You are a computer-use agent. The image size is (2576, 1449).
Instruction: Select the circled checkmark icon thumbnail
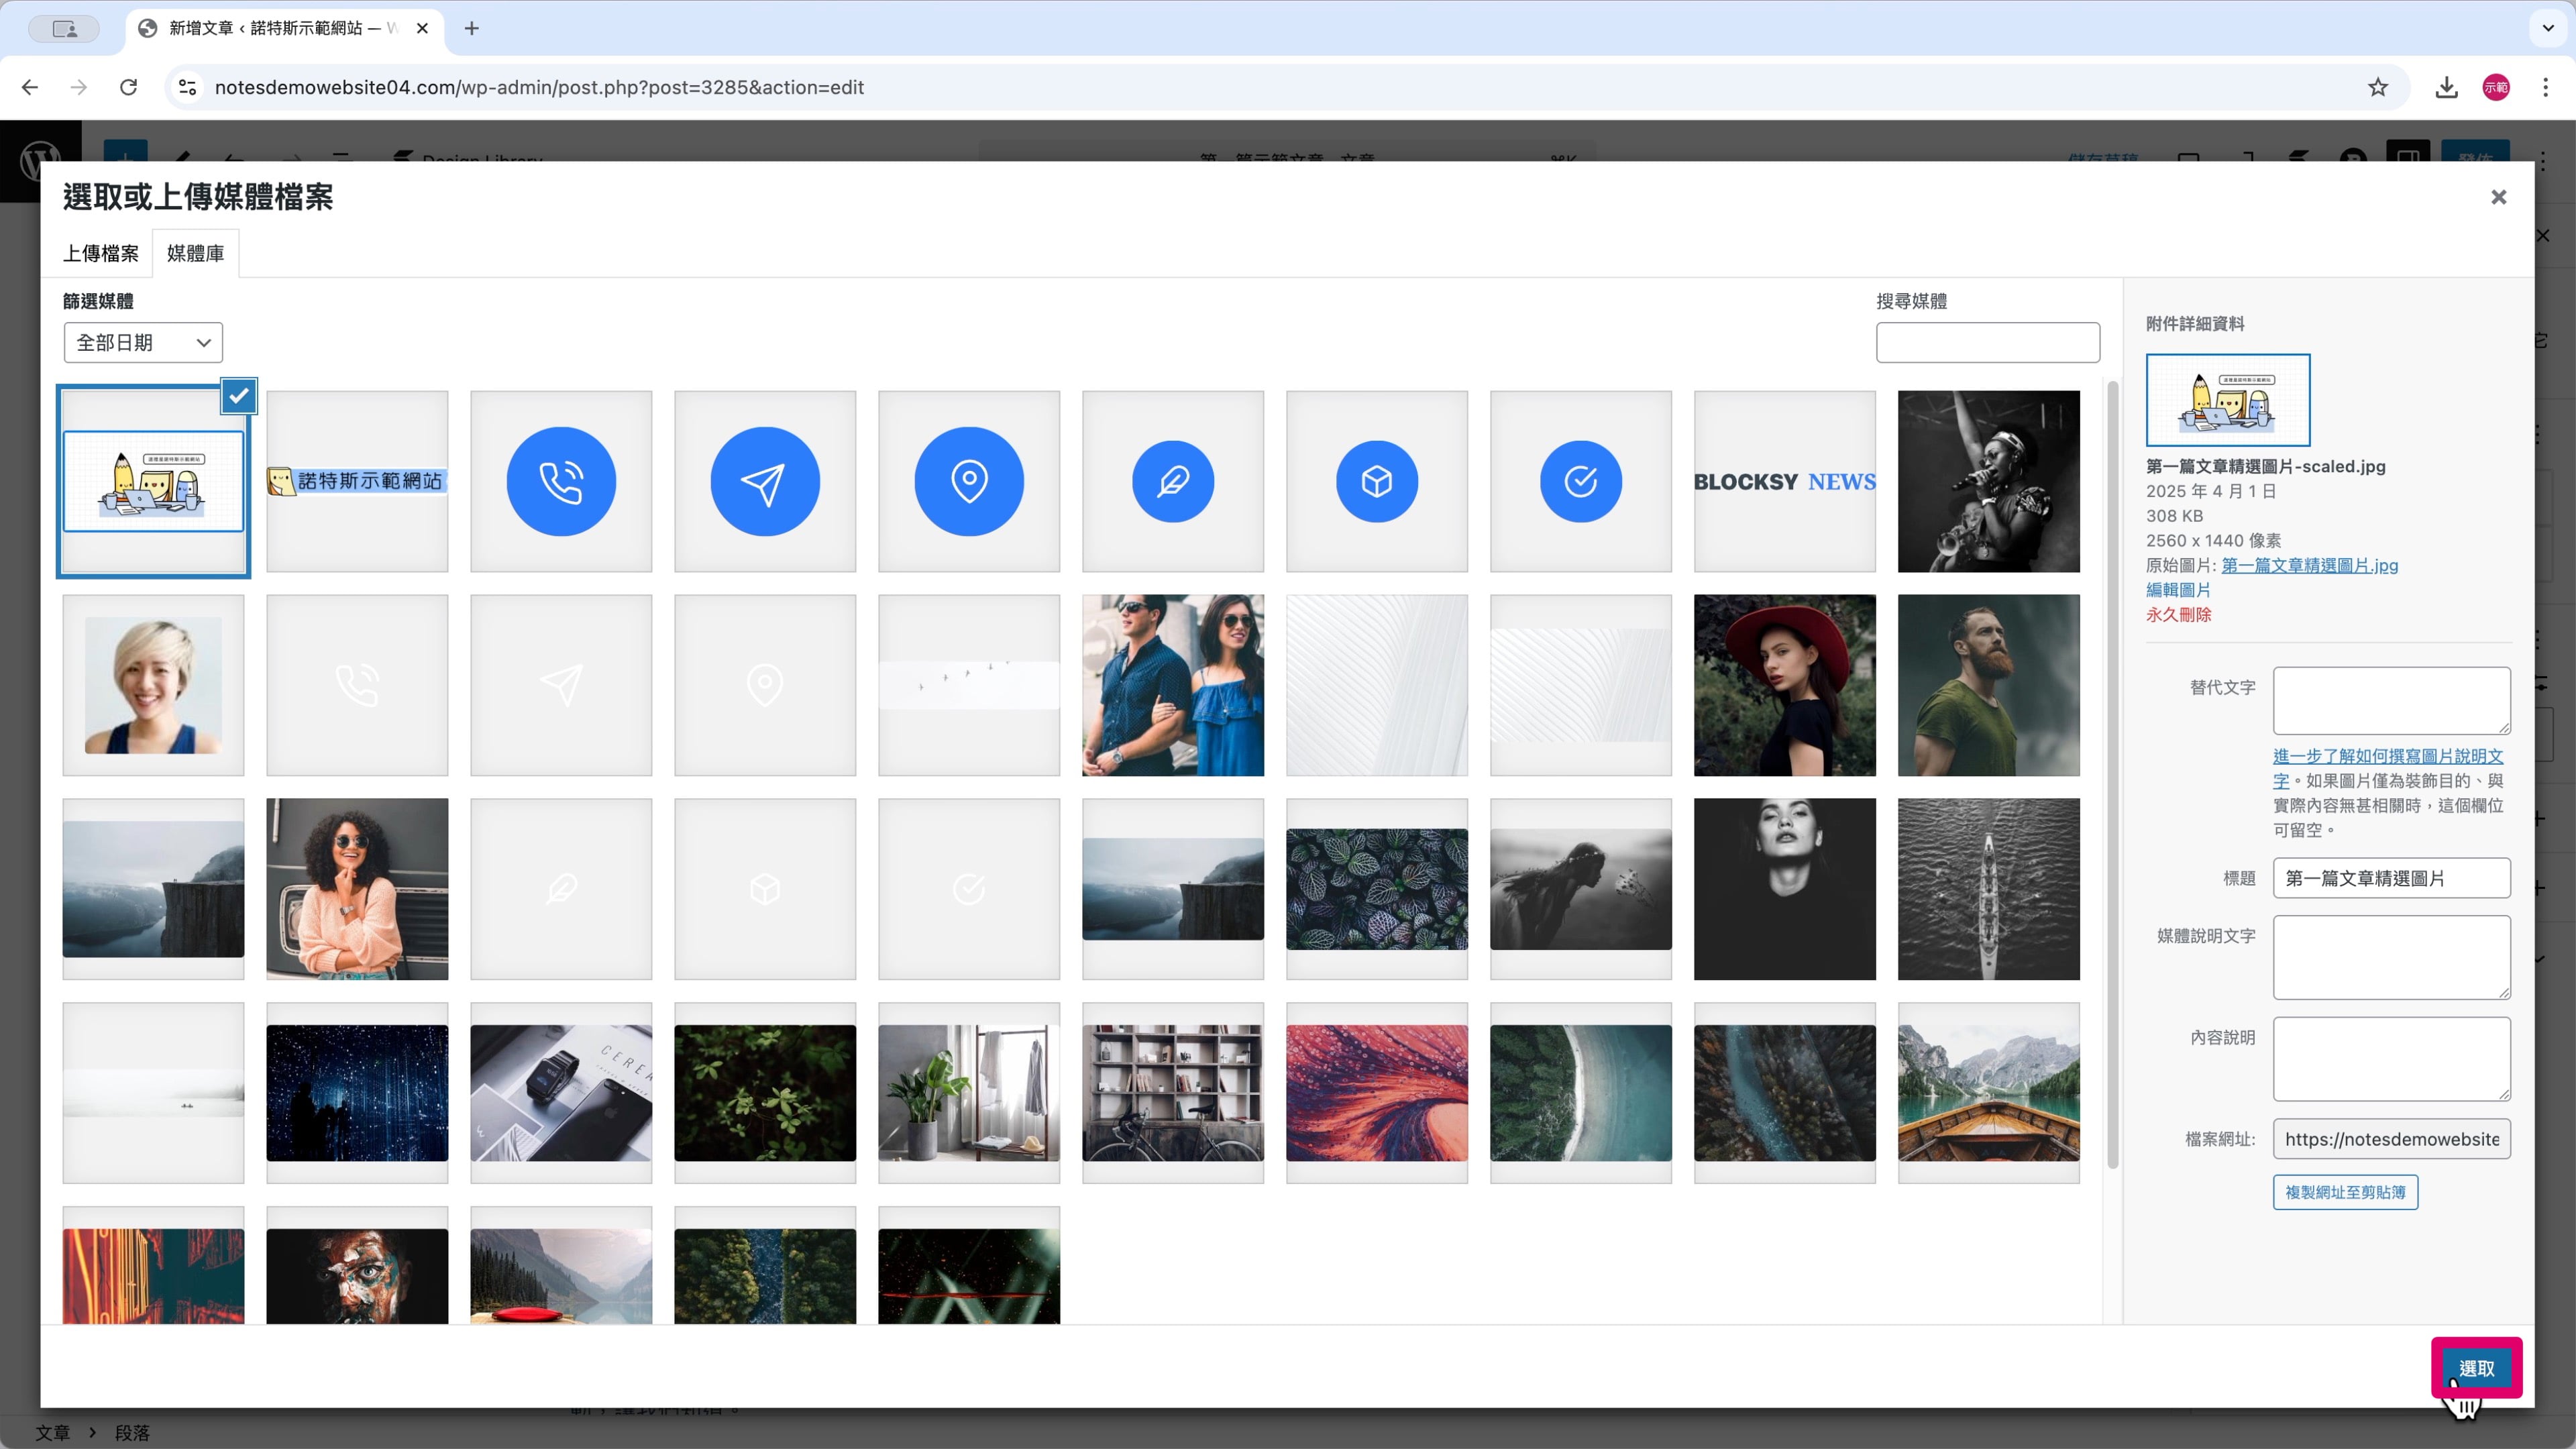click(x=1580, y=481)
